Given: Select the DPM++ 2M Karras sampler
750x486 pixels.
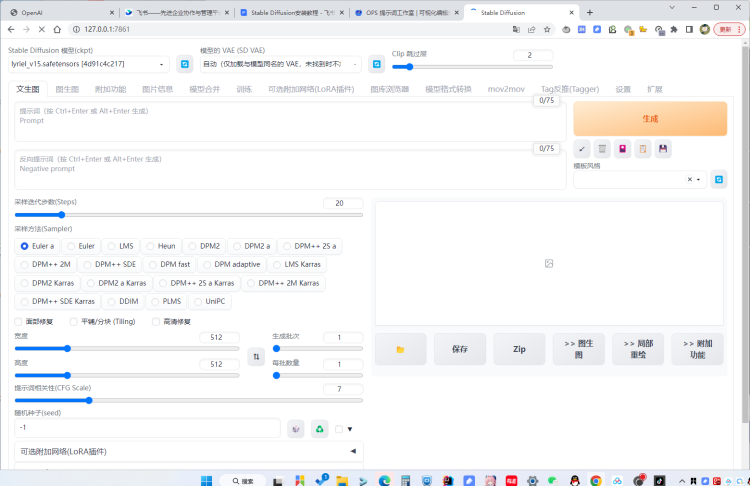Looking at the screenshot, I should click(x=283, y=283).
